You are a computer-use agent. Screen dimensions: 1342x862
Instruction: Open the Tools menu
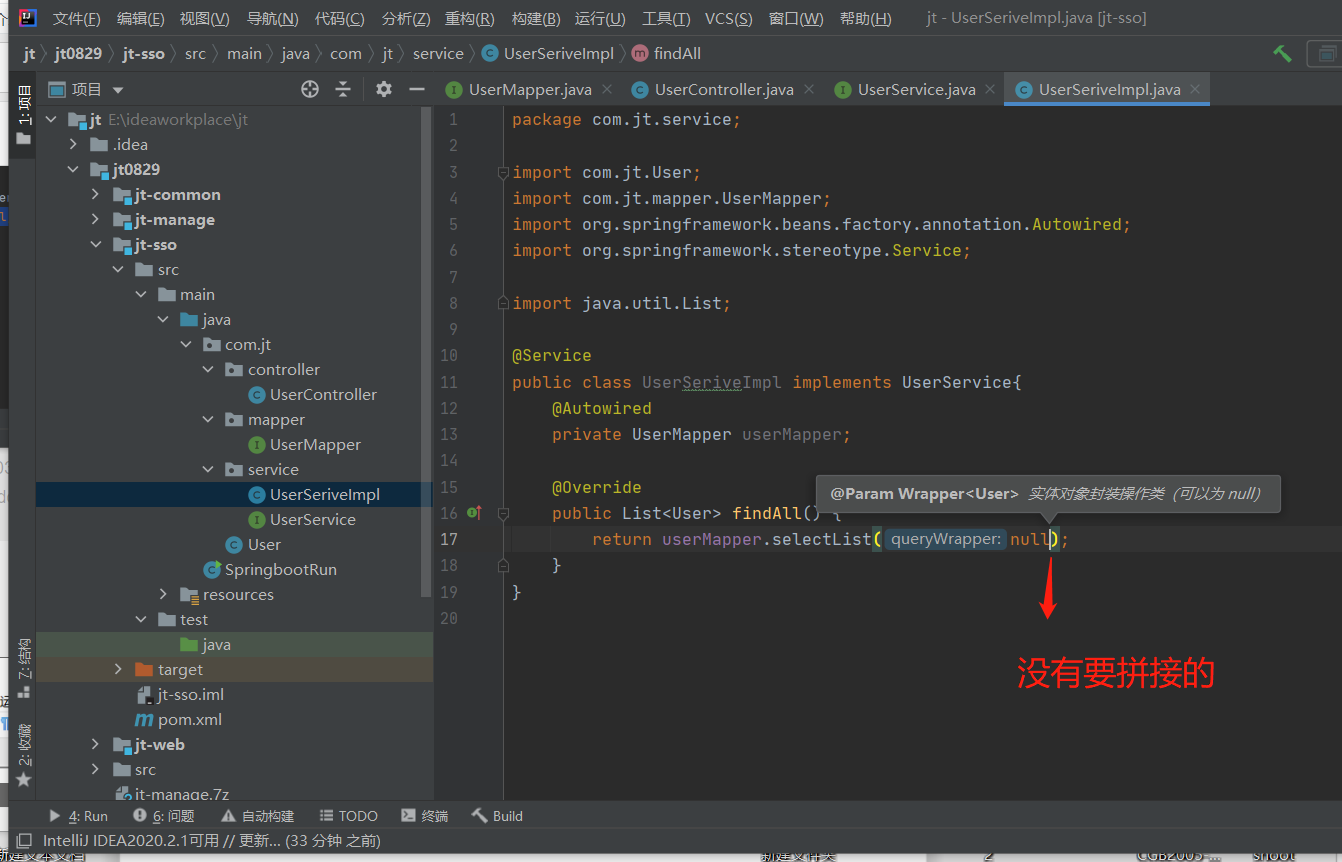click(x=666, y=18)
